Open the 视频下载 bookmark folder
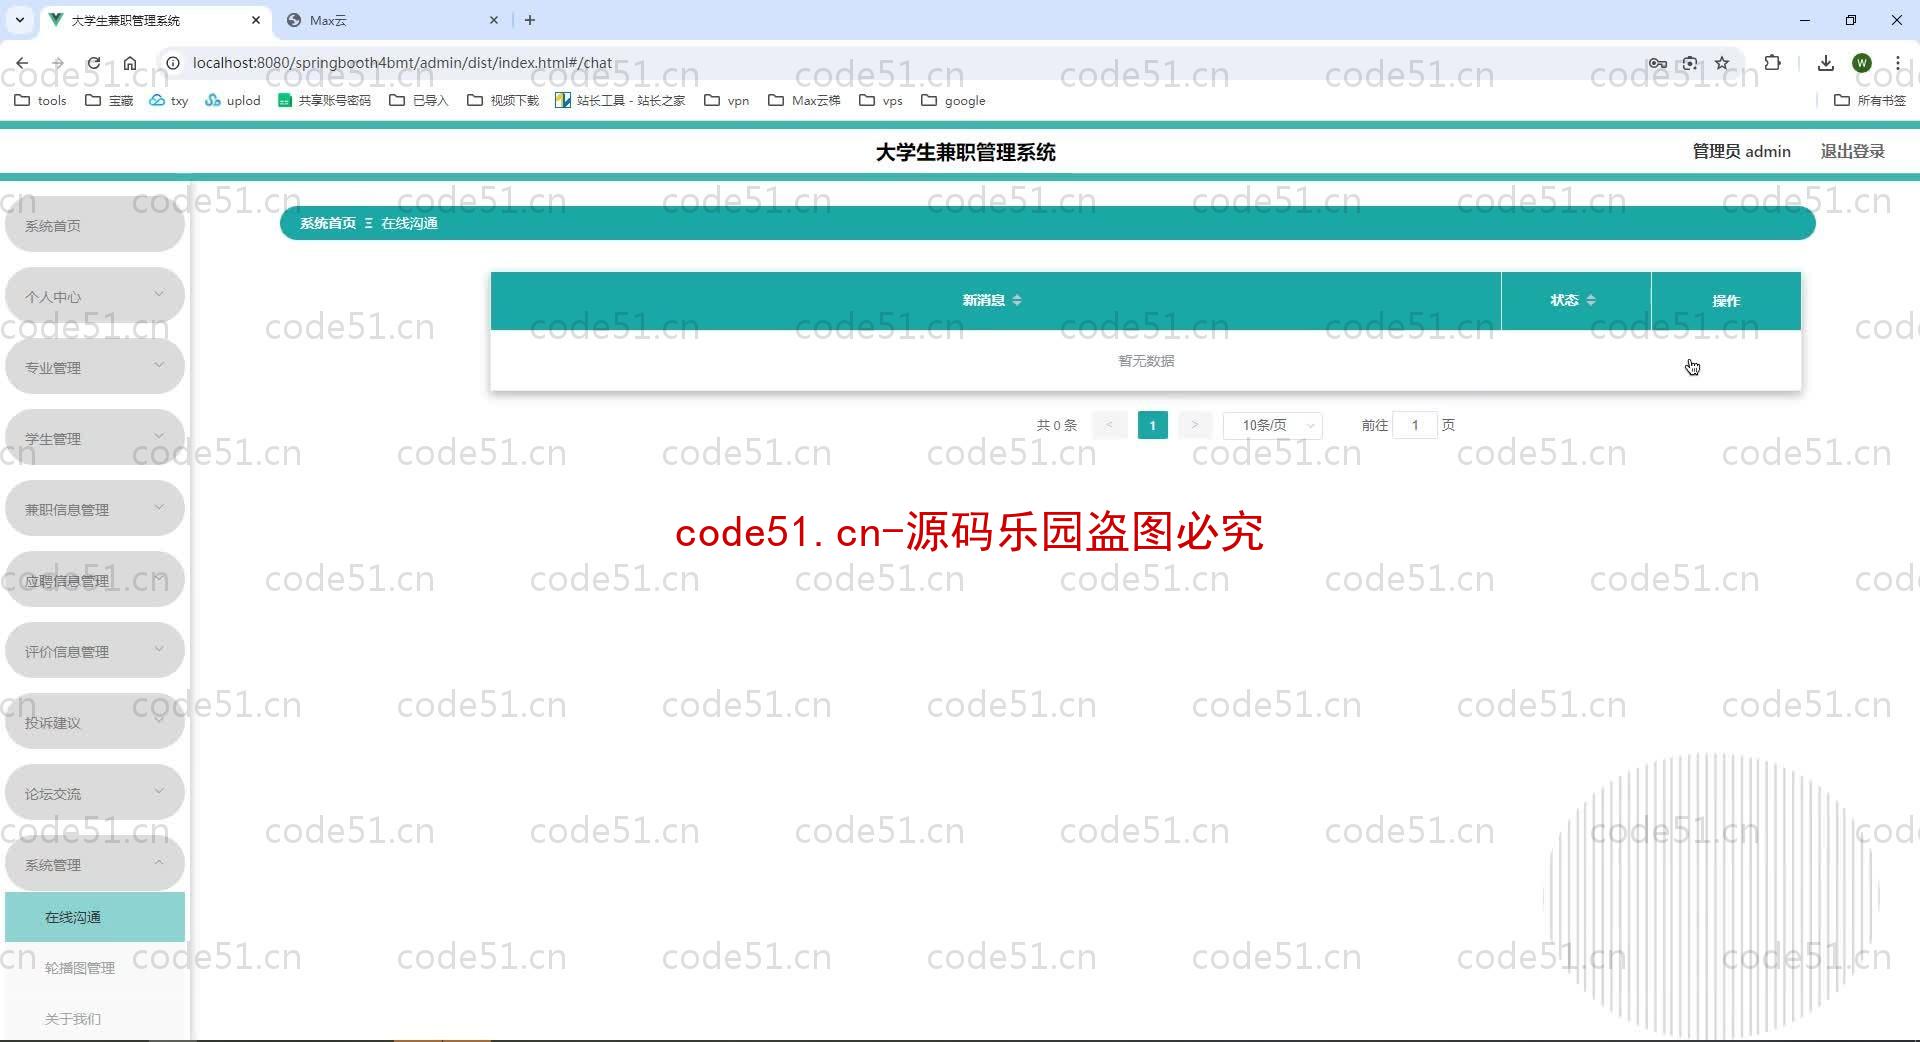1920x1042 pixels. [x=503, y=100]
